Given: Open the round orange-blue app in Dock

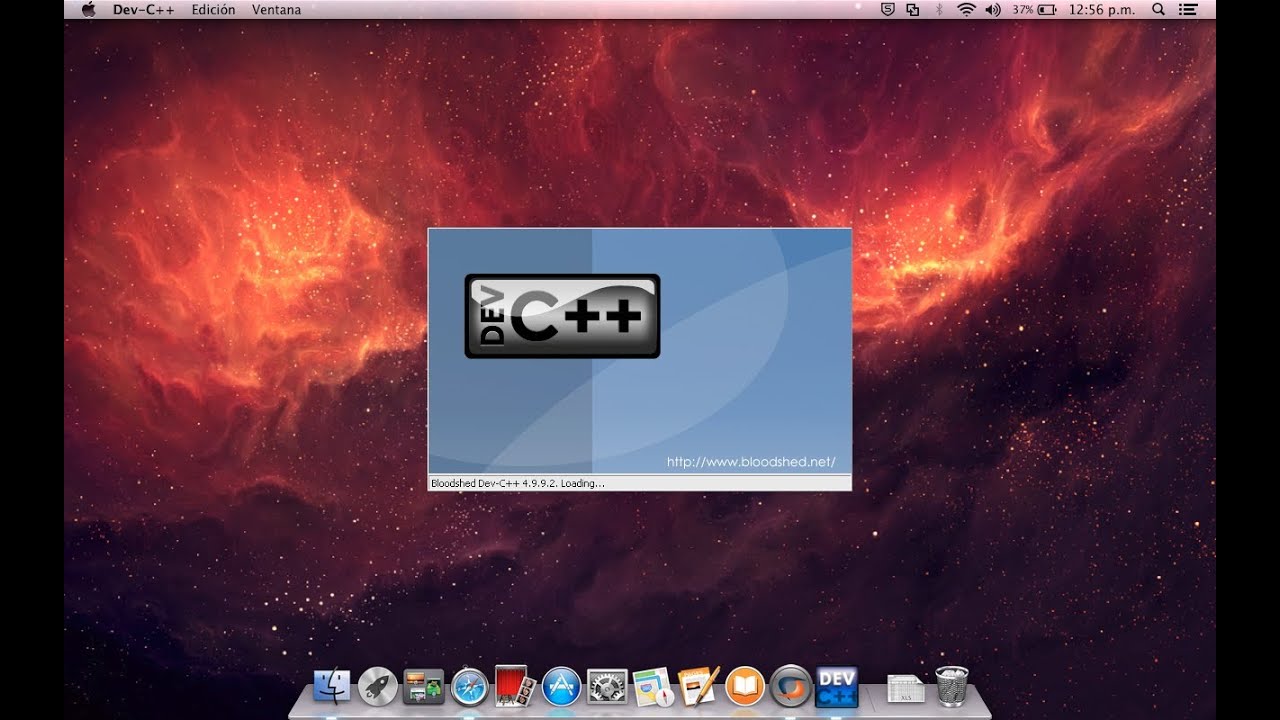Looking at the screenshot, I should 791,687.
